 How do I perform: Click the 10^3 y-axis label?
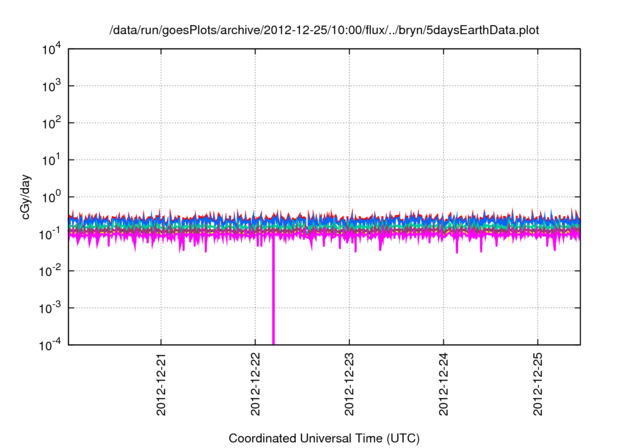pos(52,86)
